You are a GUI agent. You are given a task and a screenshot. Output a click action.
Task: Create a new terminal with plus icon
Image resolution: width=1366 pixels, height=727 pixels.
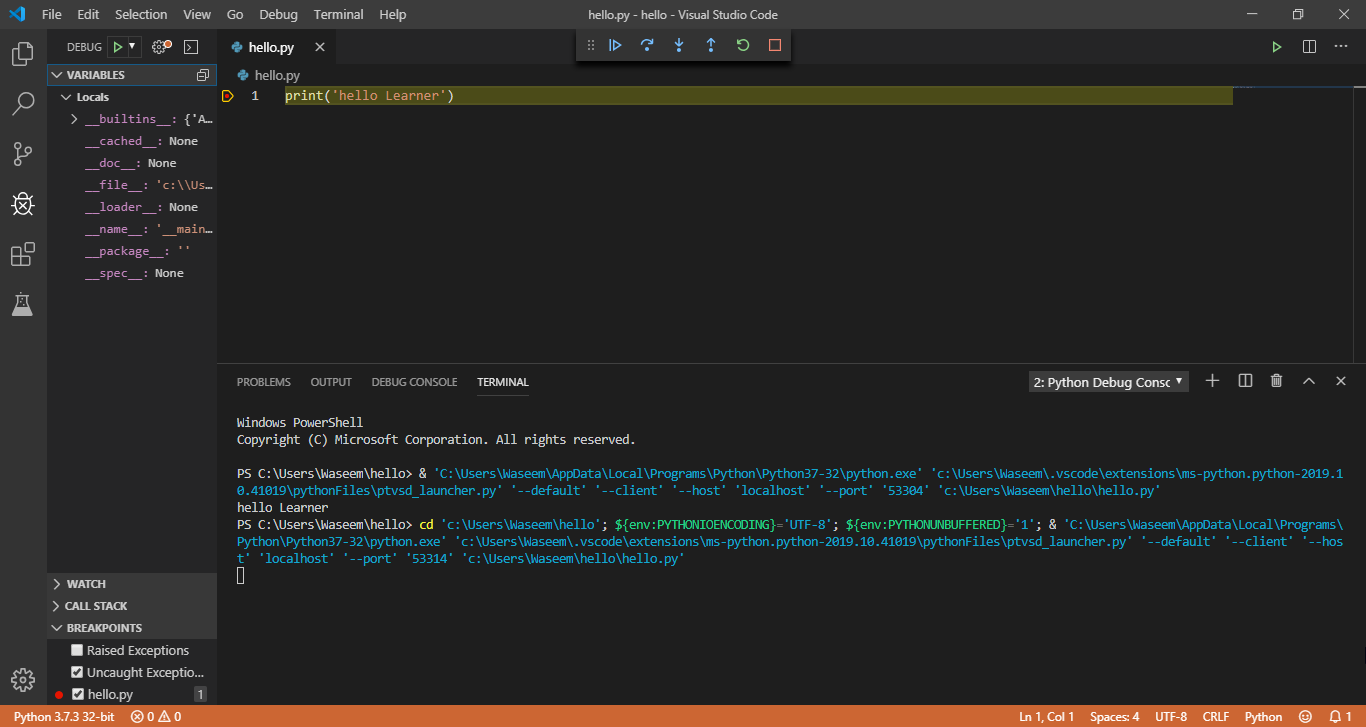pyautogui.click(x=1212, y=381)
